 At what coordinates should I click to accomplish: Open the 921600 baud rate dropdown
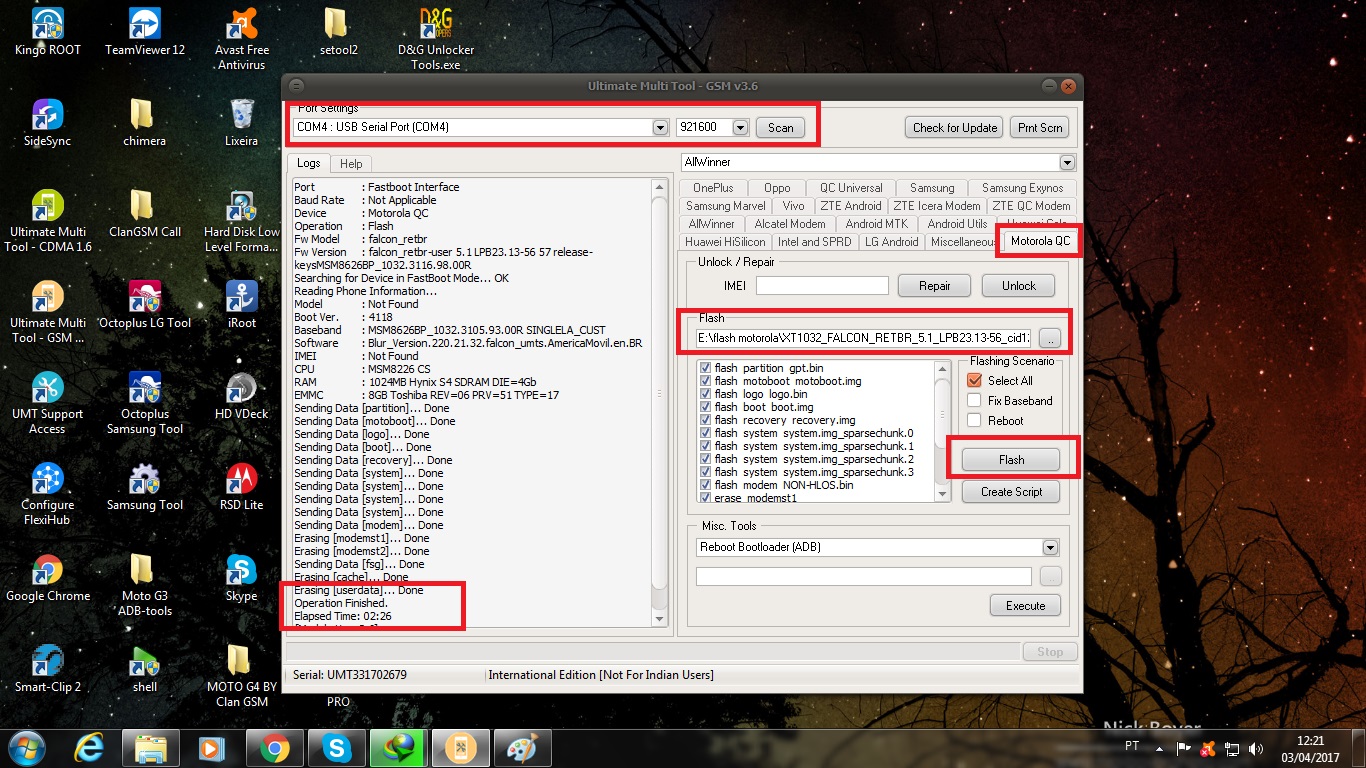tap(740, 127)
